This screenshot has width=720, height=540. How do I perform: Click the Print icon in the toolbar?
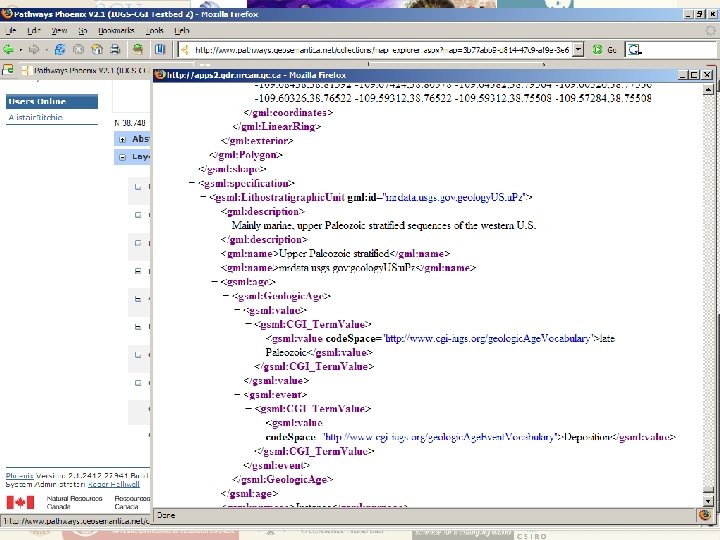(x=115, y=49)
